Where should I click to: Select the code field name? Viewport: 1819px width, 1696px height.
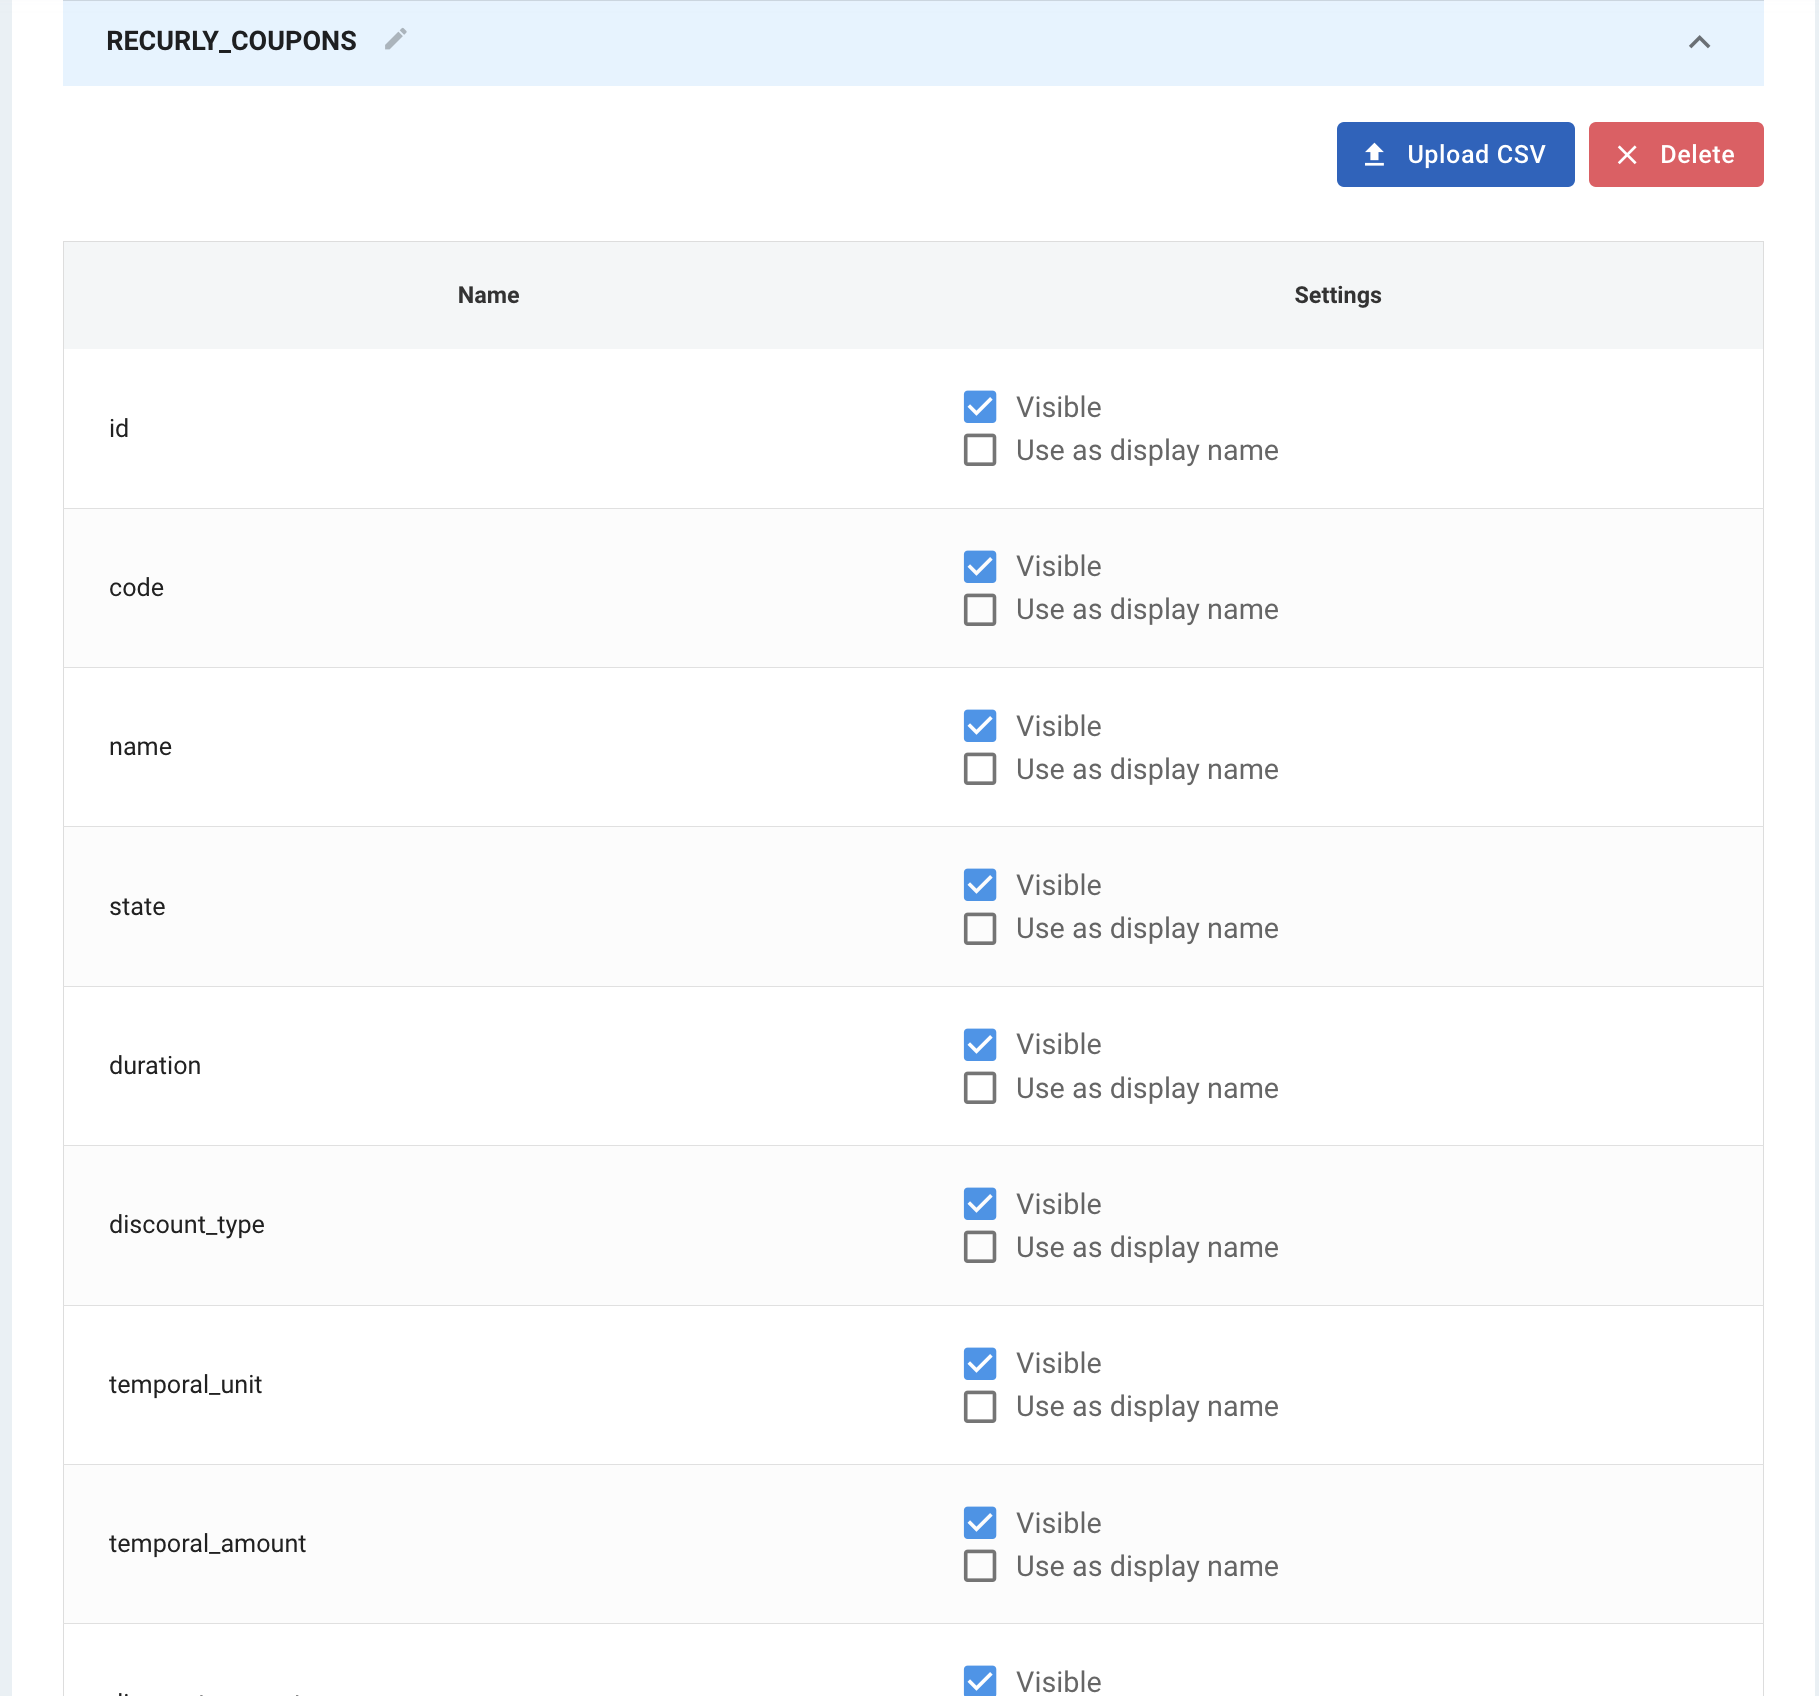136,588
